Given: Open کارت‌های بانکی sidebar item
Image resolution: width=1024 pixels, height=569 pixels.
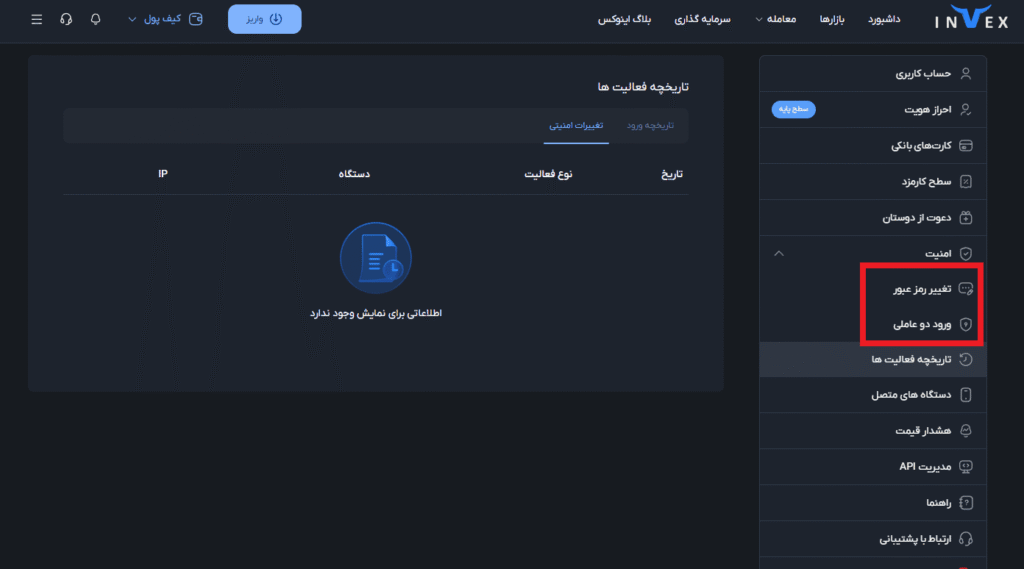Looking at the screenshot, I should click(x=872, y=145).
